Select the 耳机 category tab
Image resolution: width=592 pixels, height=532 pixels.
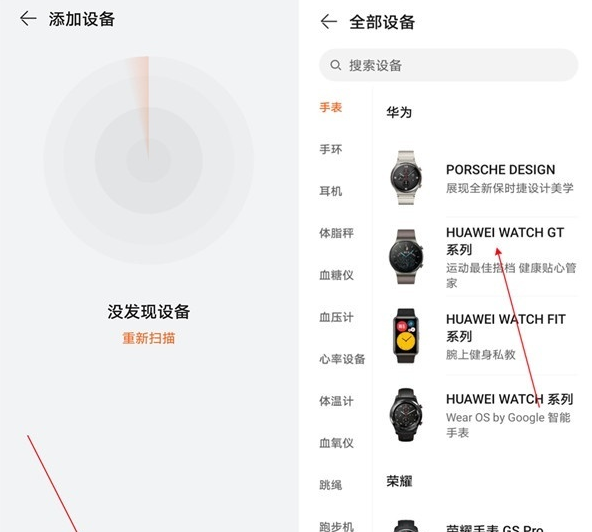pyautogui.click(x=331, y=191)
